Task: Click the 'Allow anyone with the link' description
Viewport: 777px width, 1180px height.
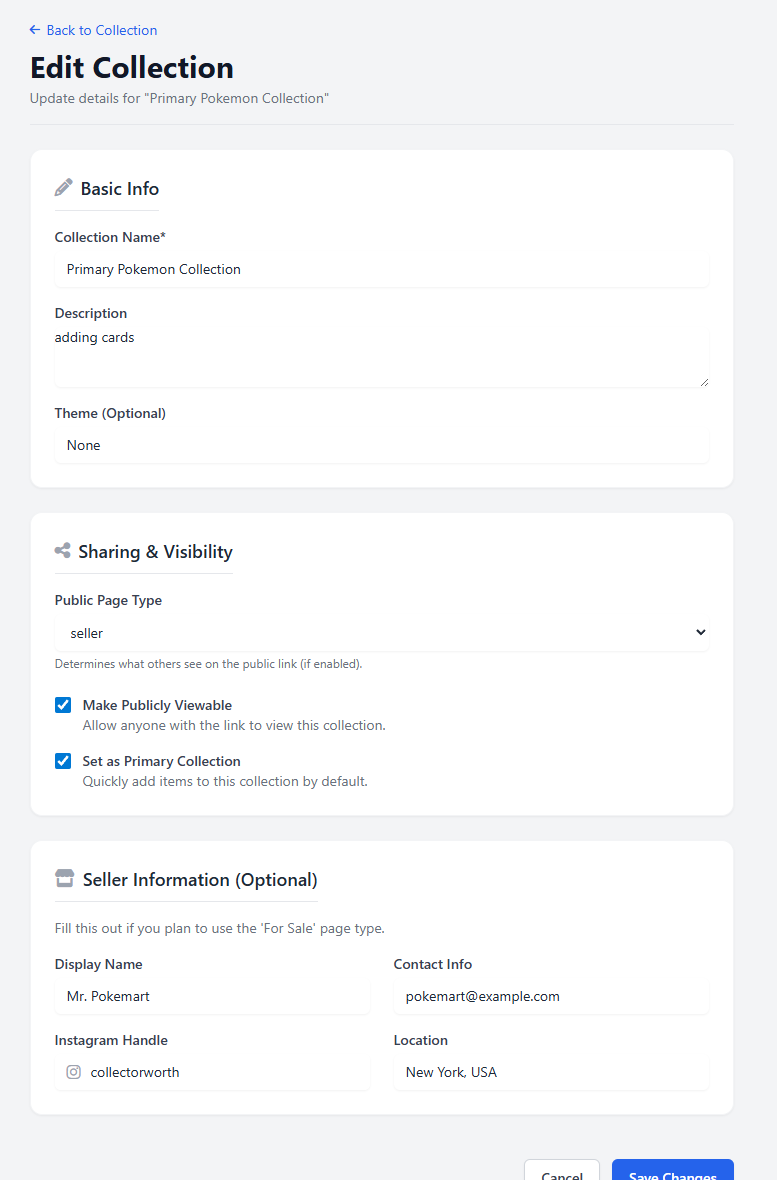Action: click(234, 725)
